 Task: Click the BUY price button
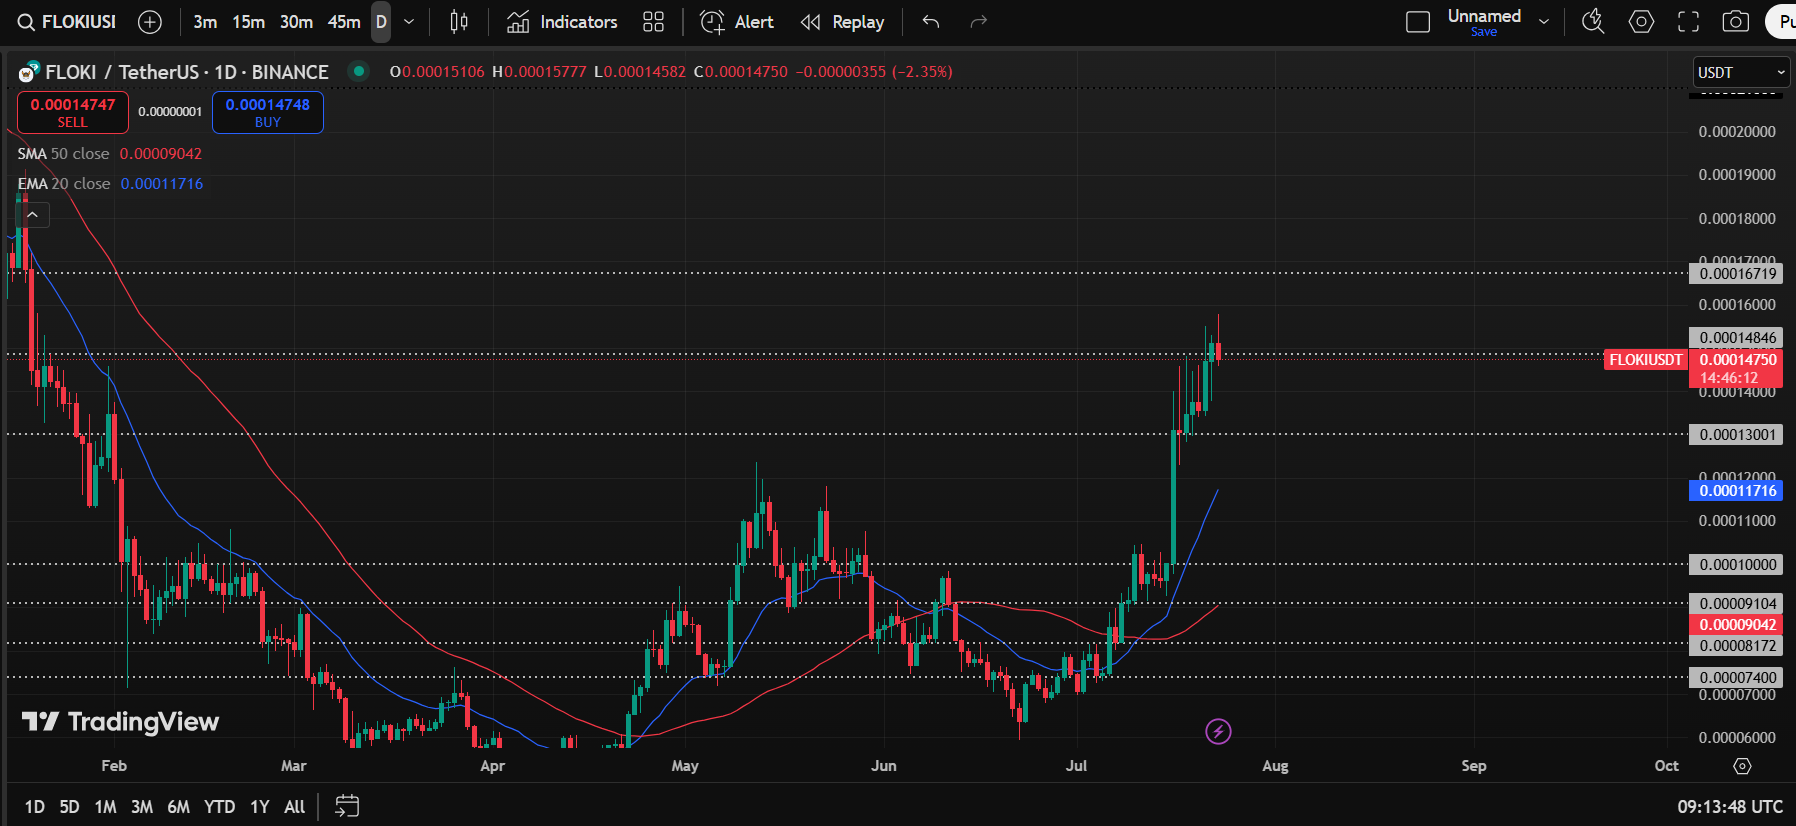(x=268, y=112)
